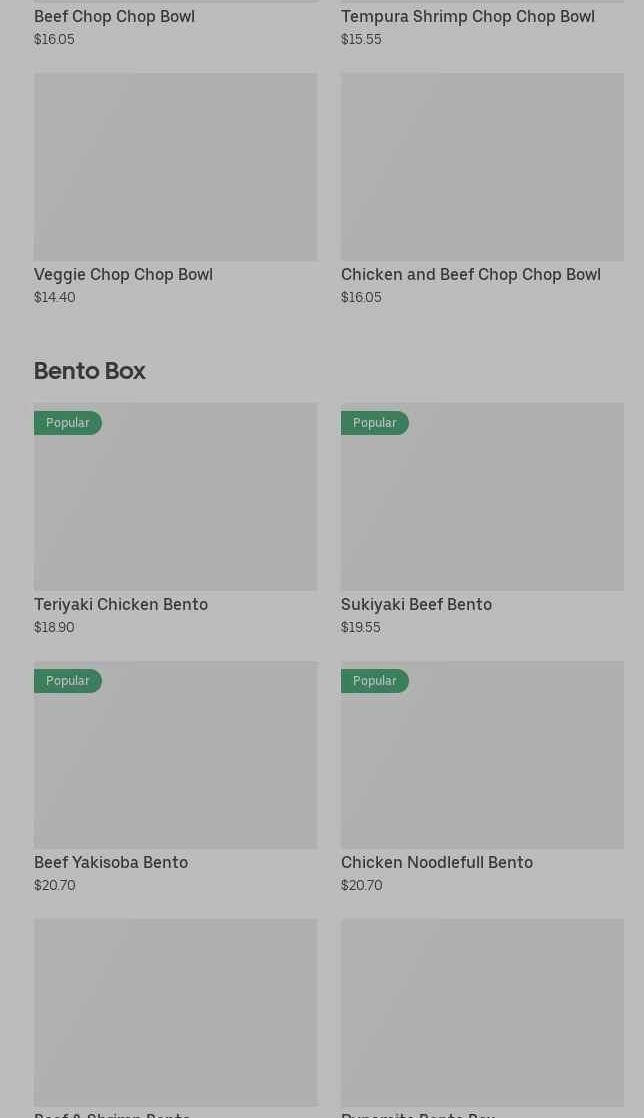Select the Sukiyaki Beef Bento name
Image resolution: width=644 pixels, height=1118 pixels.
(416, 604)
